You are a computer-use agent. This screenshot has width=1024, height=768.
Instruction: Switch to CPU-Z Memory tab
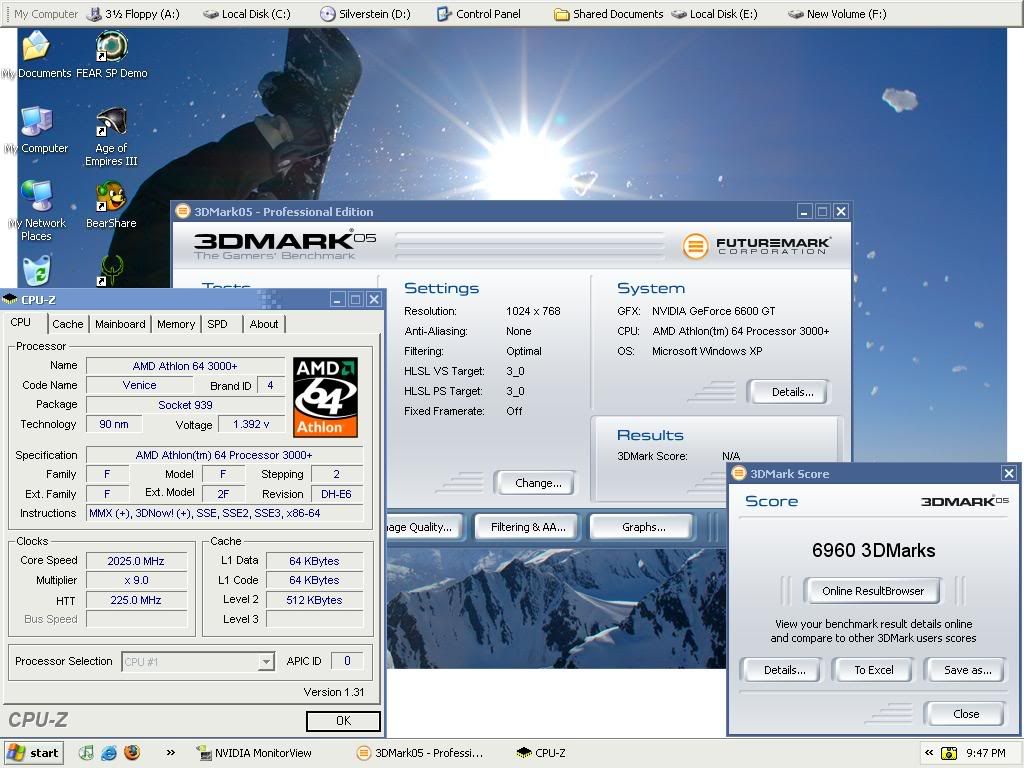(176, 324)
